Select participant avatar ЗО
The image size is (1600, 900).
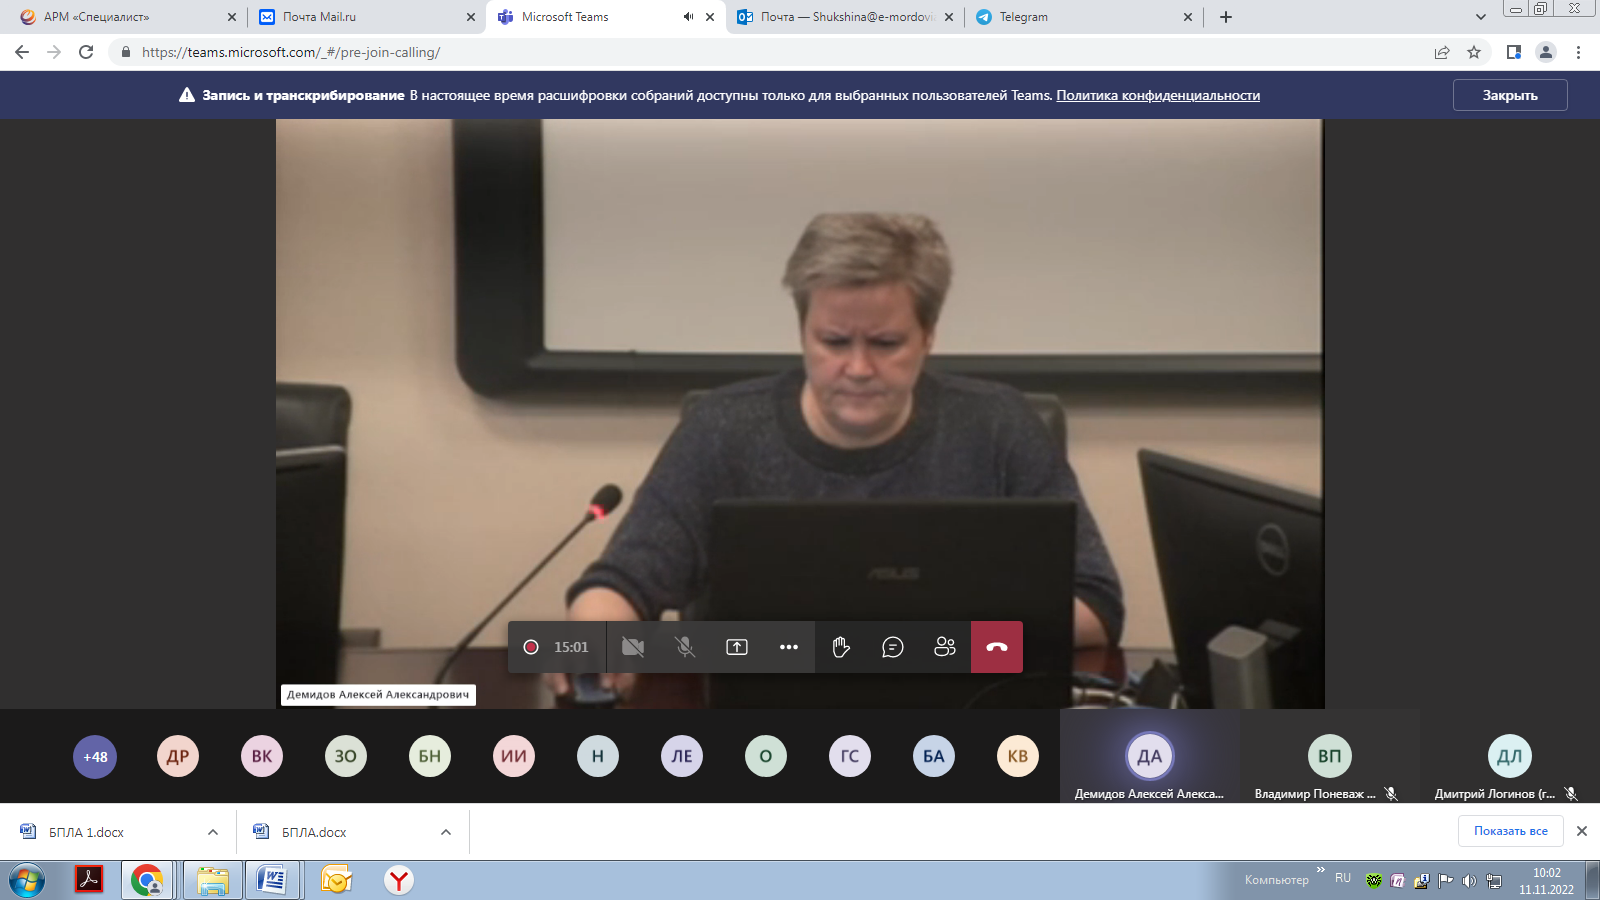pyautogui.click(x=346, y=756)
